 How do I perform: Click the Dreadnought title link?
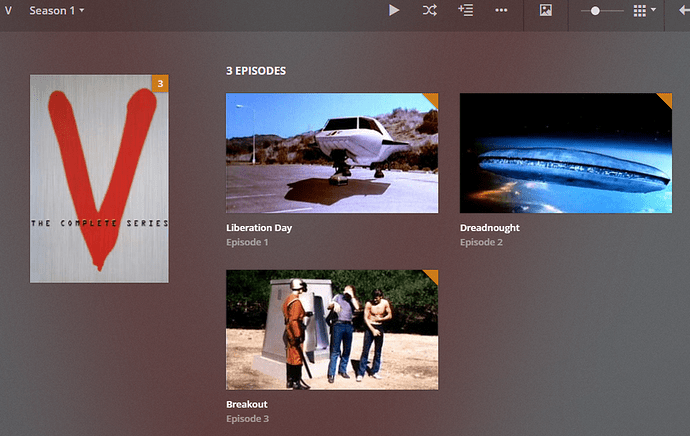tap(489, 228)
